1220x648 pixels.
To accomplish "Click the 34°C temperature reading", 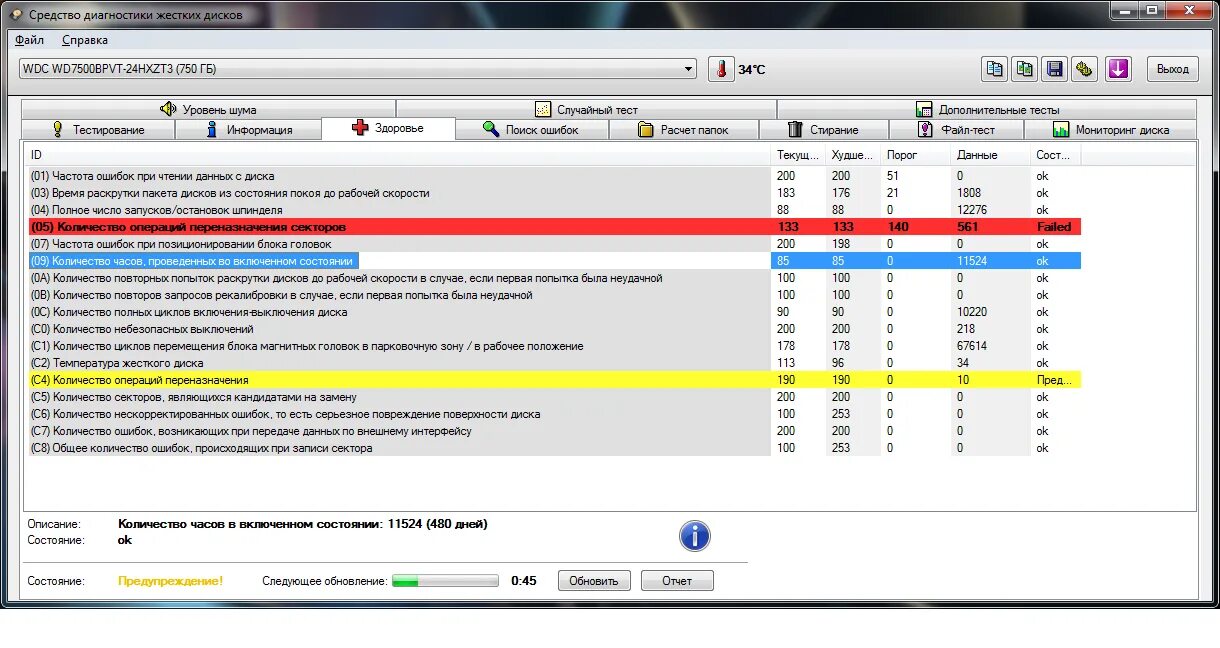I will [752, 70].
